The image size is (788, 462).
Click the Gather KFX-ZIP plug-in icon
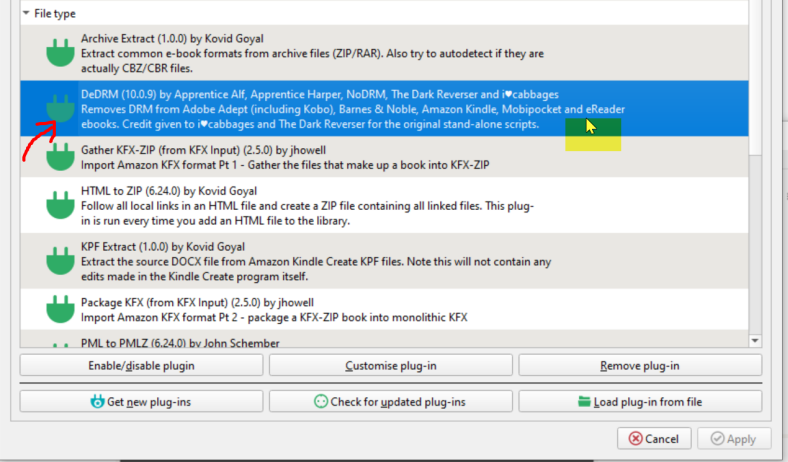click(60, 157)
